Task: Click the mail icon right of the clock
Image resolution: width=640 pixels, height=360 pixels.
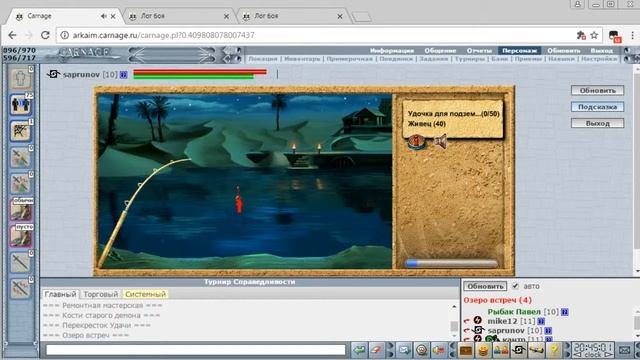Action: (624, 350)
